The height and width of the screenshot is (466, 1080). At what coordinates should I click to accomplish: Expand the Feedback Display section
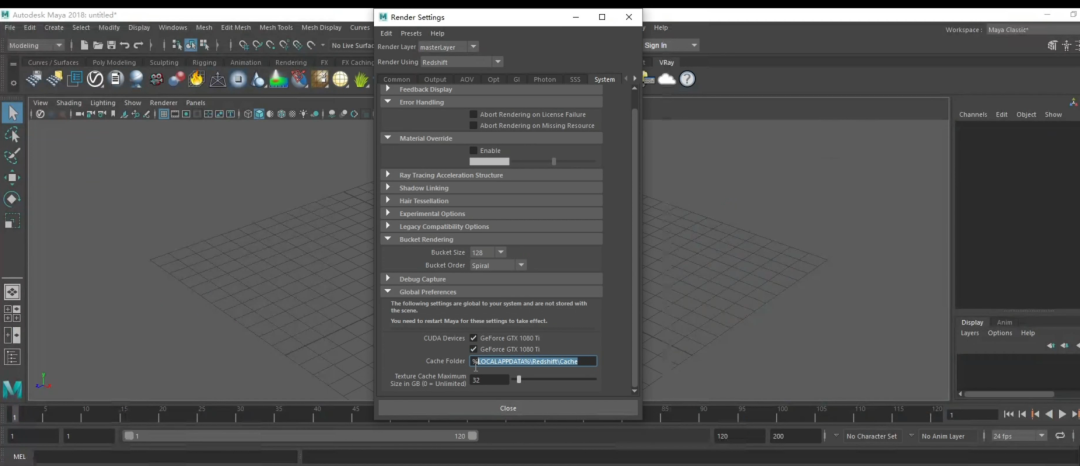tap(491, 89)
